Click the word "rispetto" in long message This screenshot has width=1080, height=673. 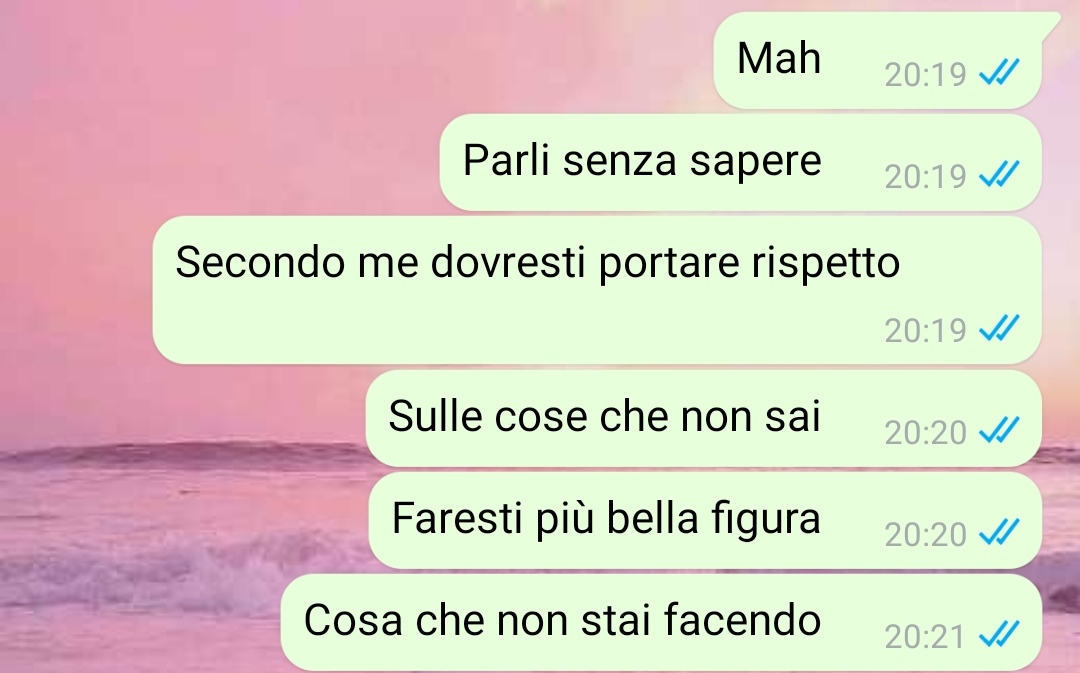click(x=825, y=264)
